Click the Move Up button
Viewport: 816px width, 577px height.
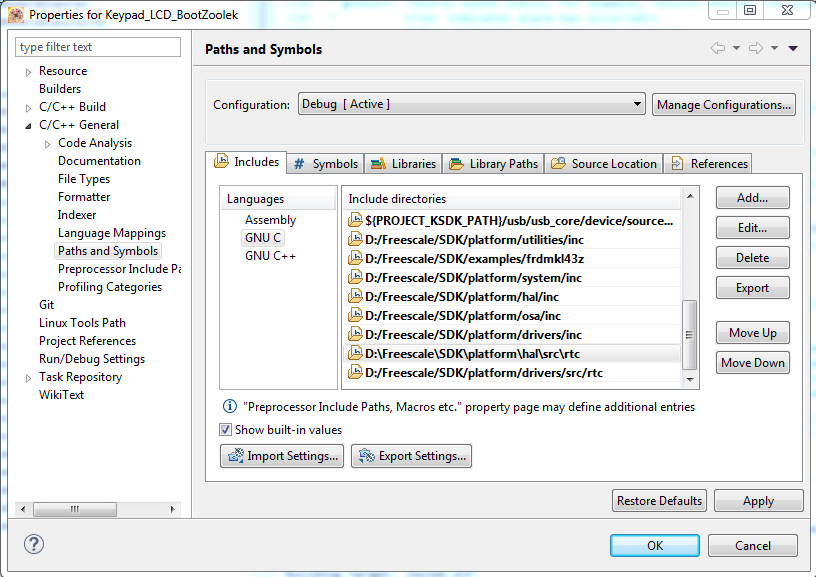[753, 332]
